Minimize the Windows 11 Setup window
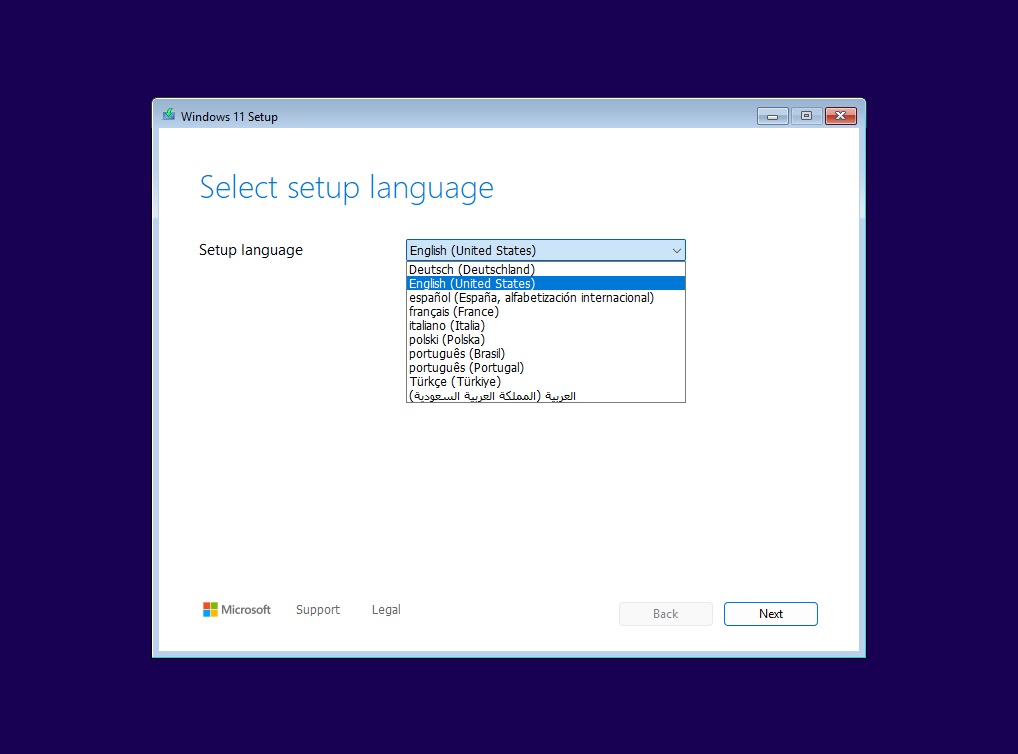The width and height of the screenshot is (1018, 754). [x=773, y=116]
